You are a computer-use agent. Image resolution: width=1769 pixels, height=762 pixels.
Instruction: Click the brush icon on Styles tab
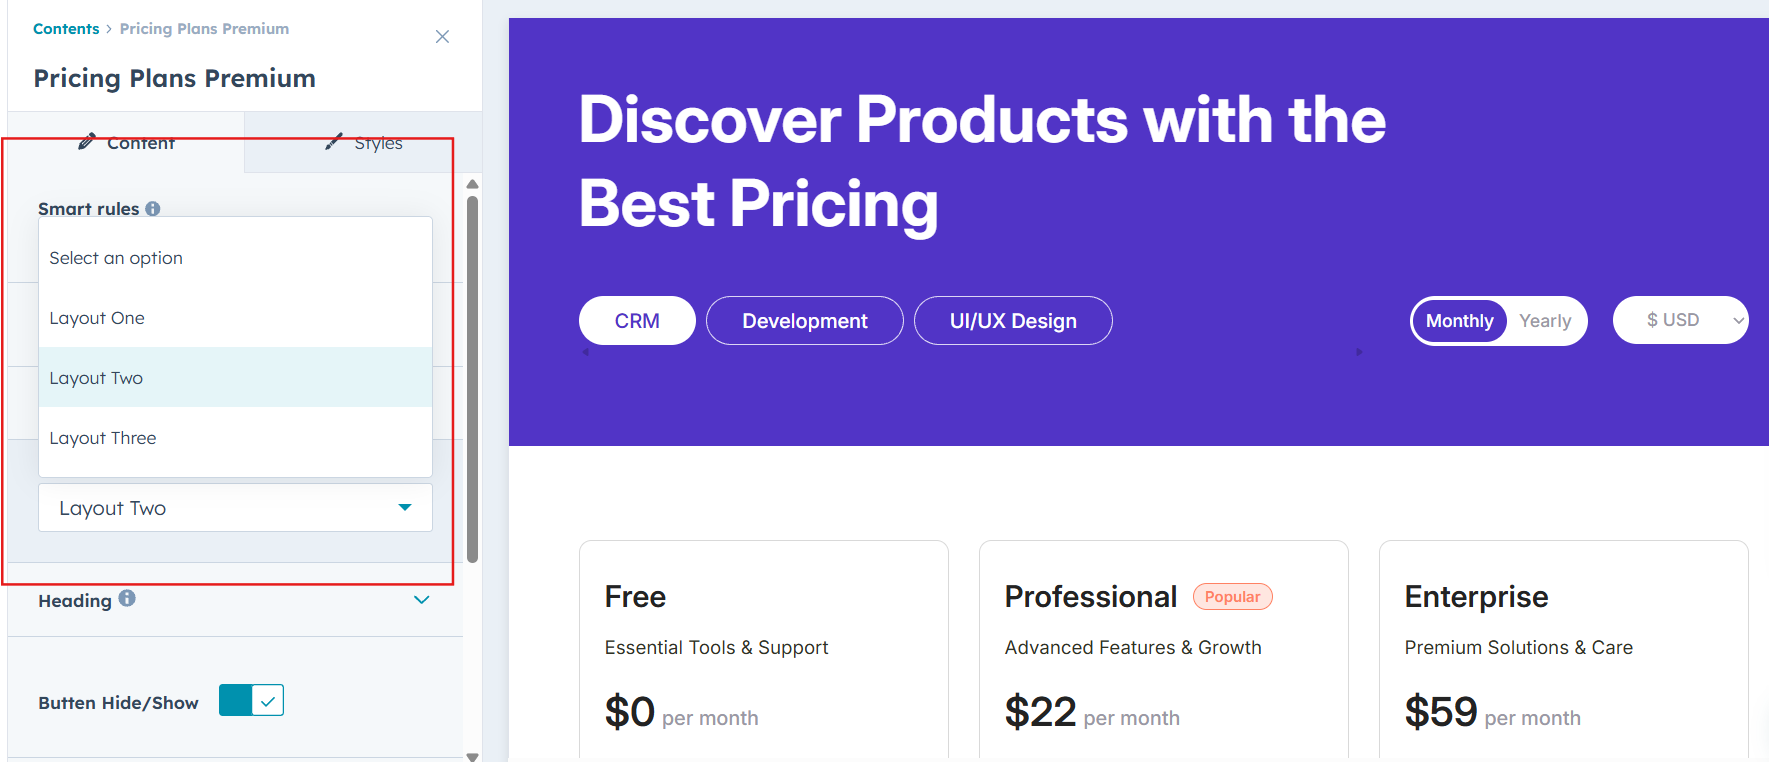[x=334, y=141]
